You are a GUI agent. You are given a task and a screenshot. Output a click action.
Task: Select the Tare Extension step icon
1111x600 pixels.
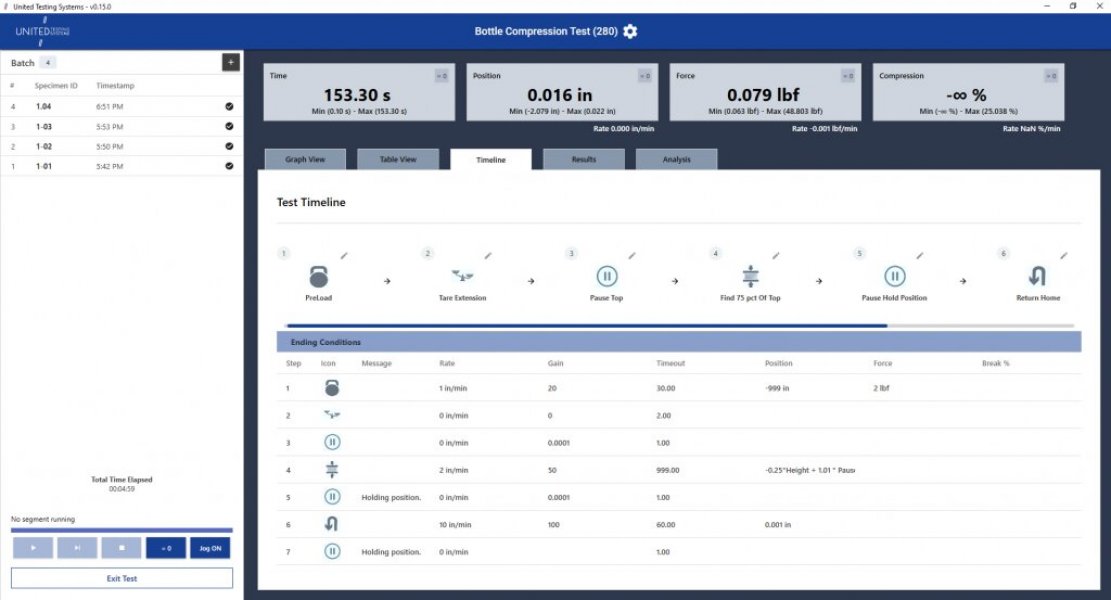pyautogui.click(x=463, y=276)
